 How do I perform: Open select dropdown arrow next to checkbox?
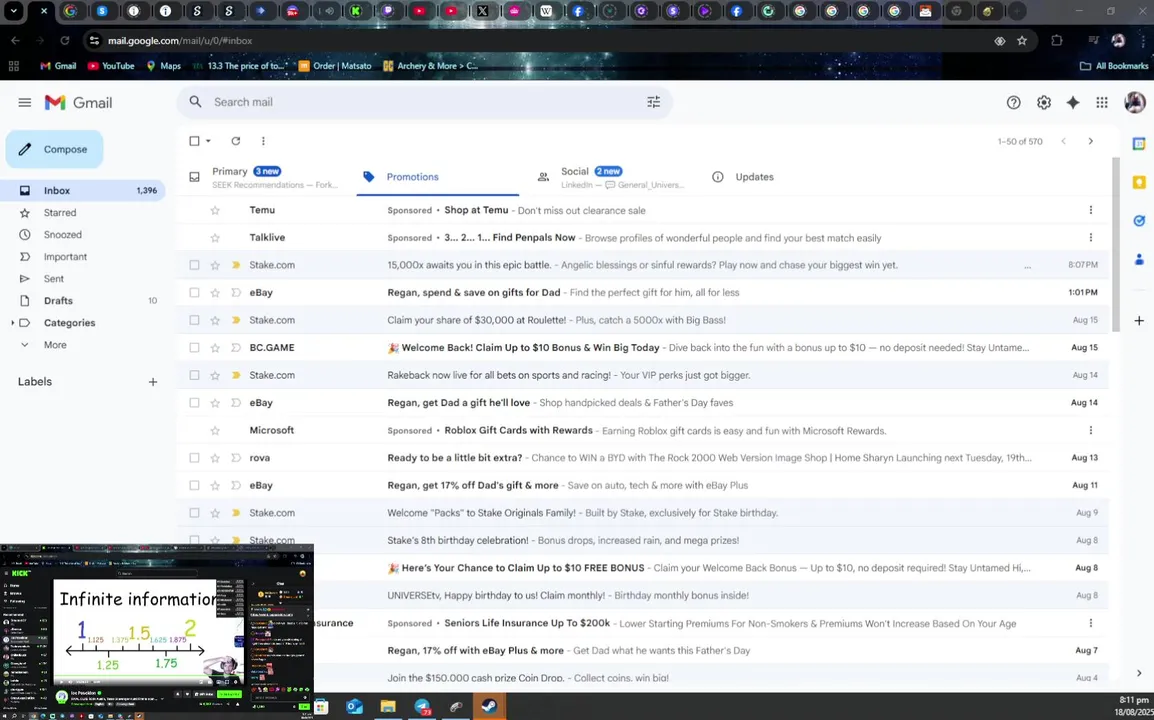coord(208,141)
